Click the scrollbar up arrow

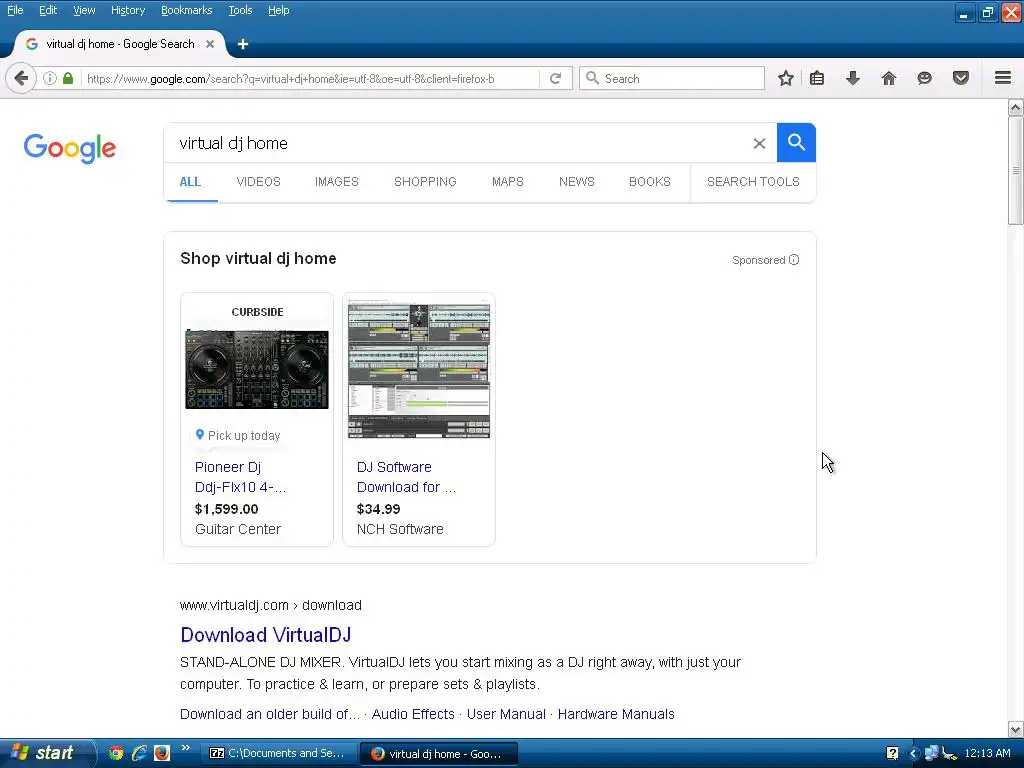pyautogui.click(x=1016, y=108)
